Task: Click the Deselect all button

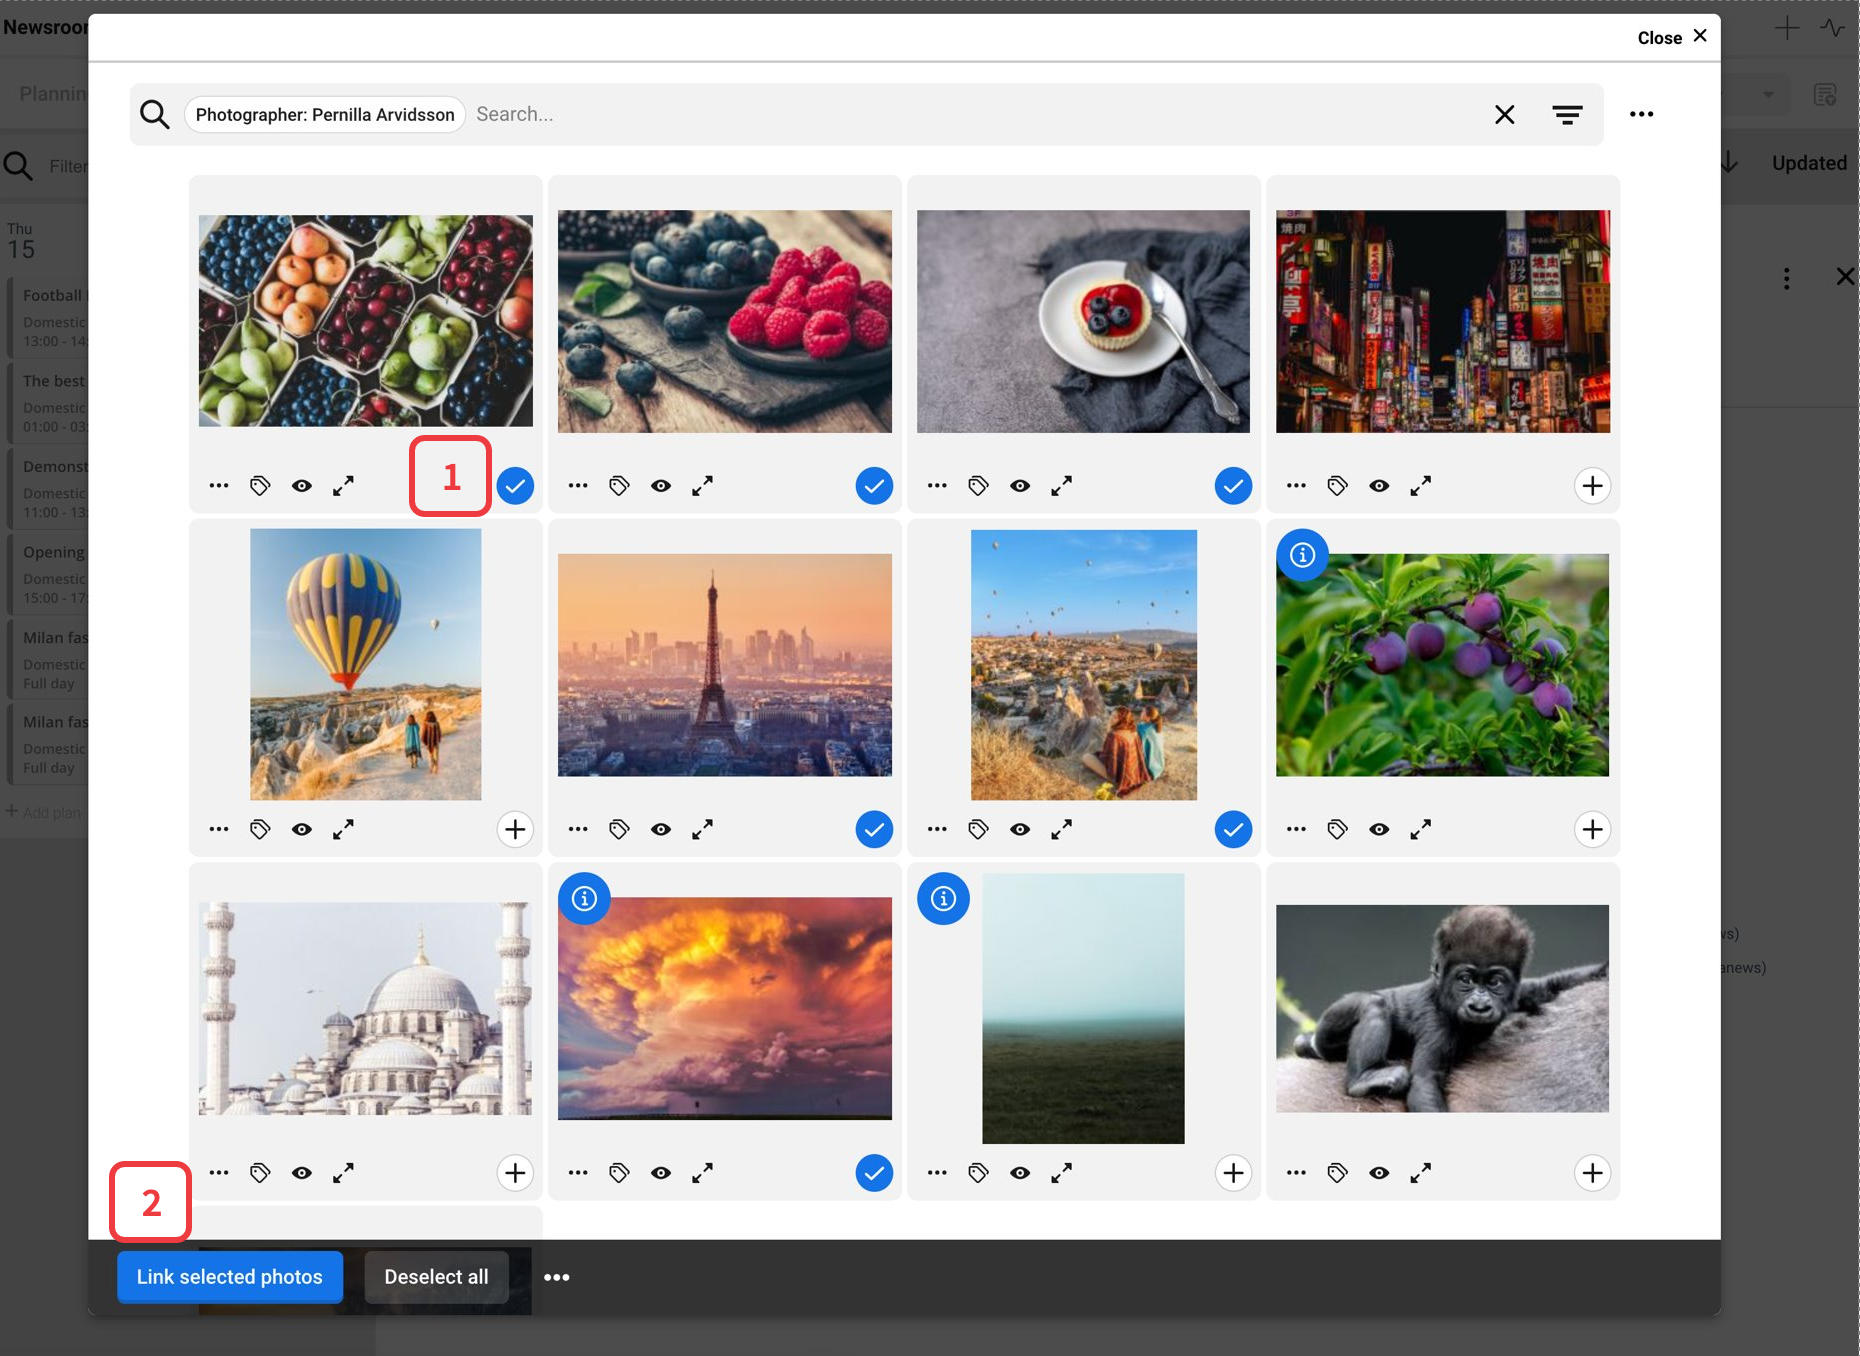Action: (436, 1277)
